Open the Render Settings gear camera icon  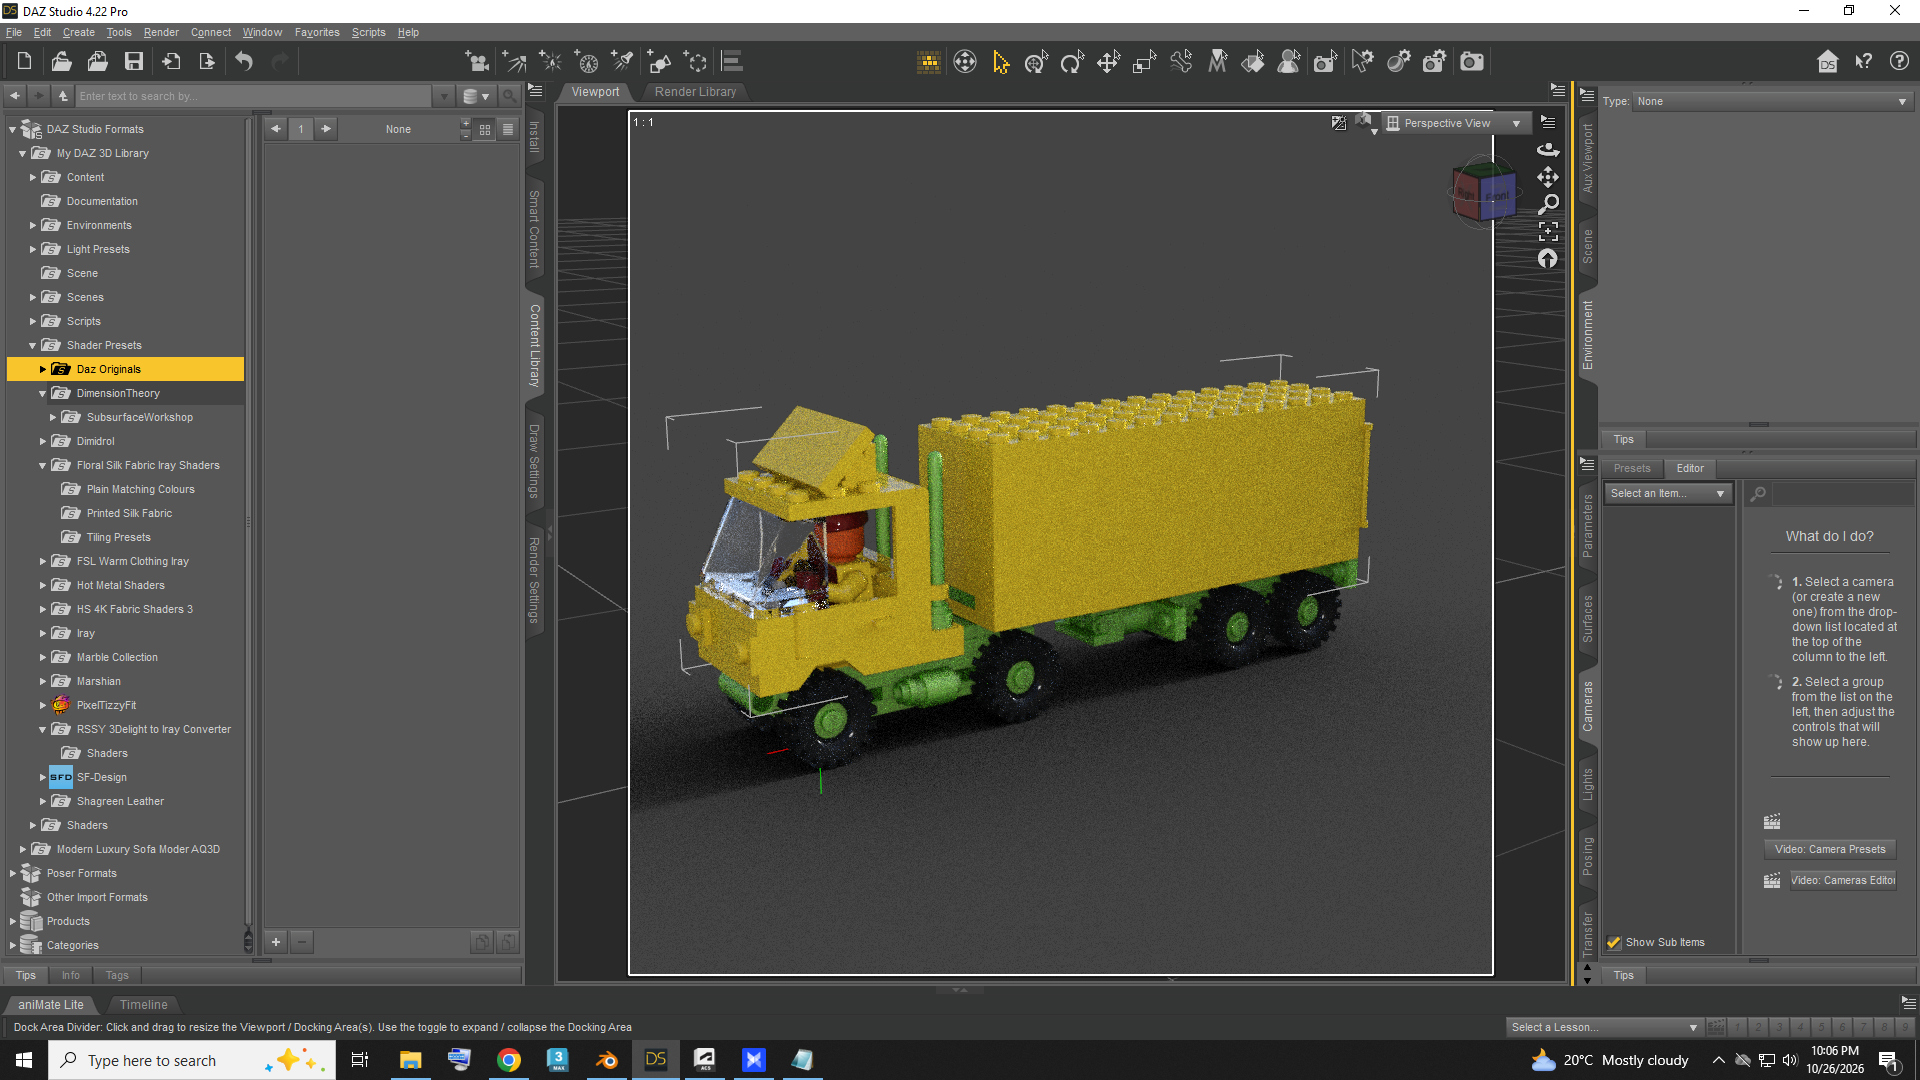point(1435,62)
